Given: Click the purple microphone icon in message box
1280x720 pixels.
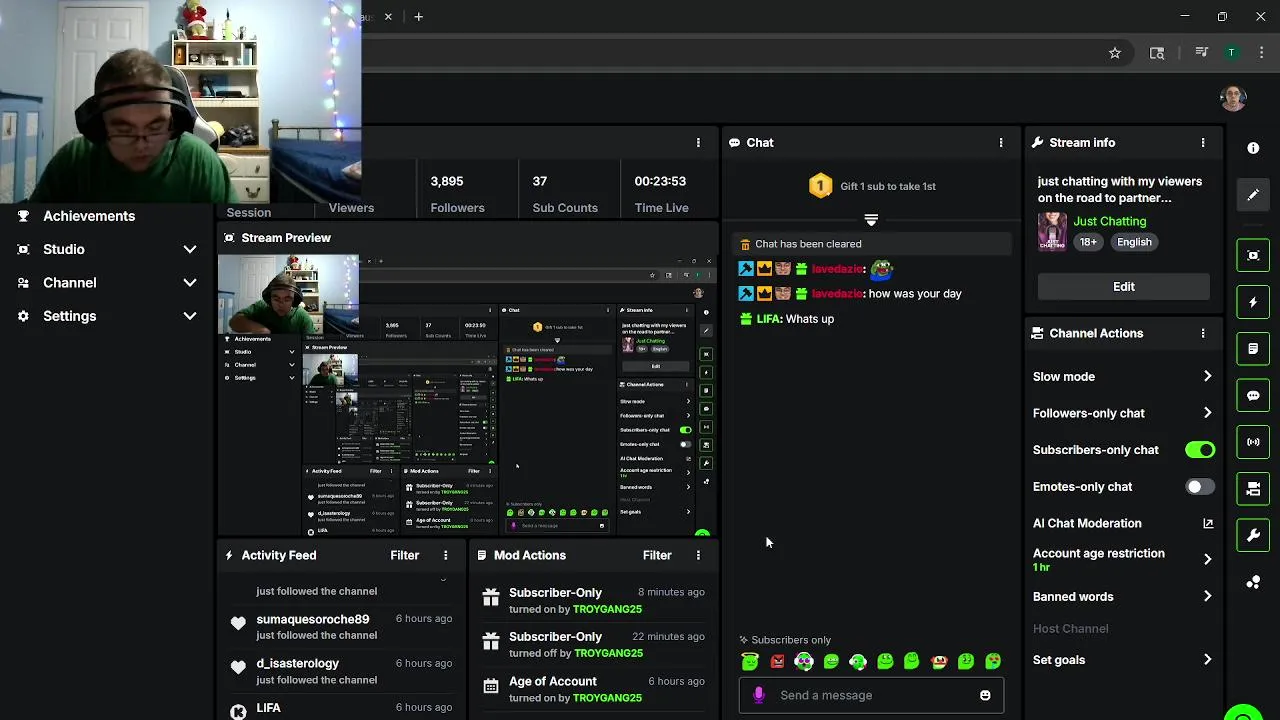Looking at the screenshot, I should (759, 695).
